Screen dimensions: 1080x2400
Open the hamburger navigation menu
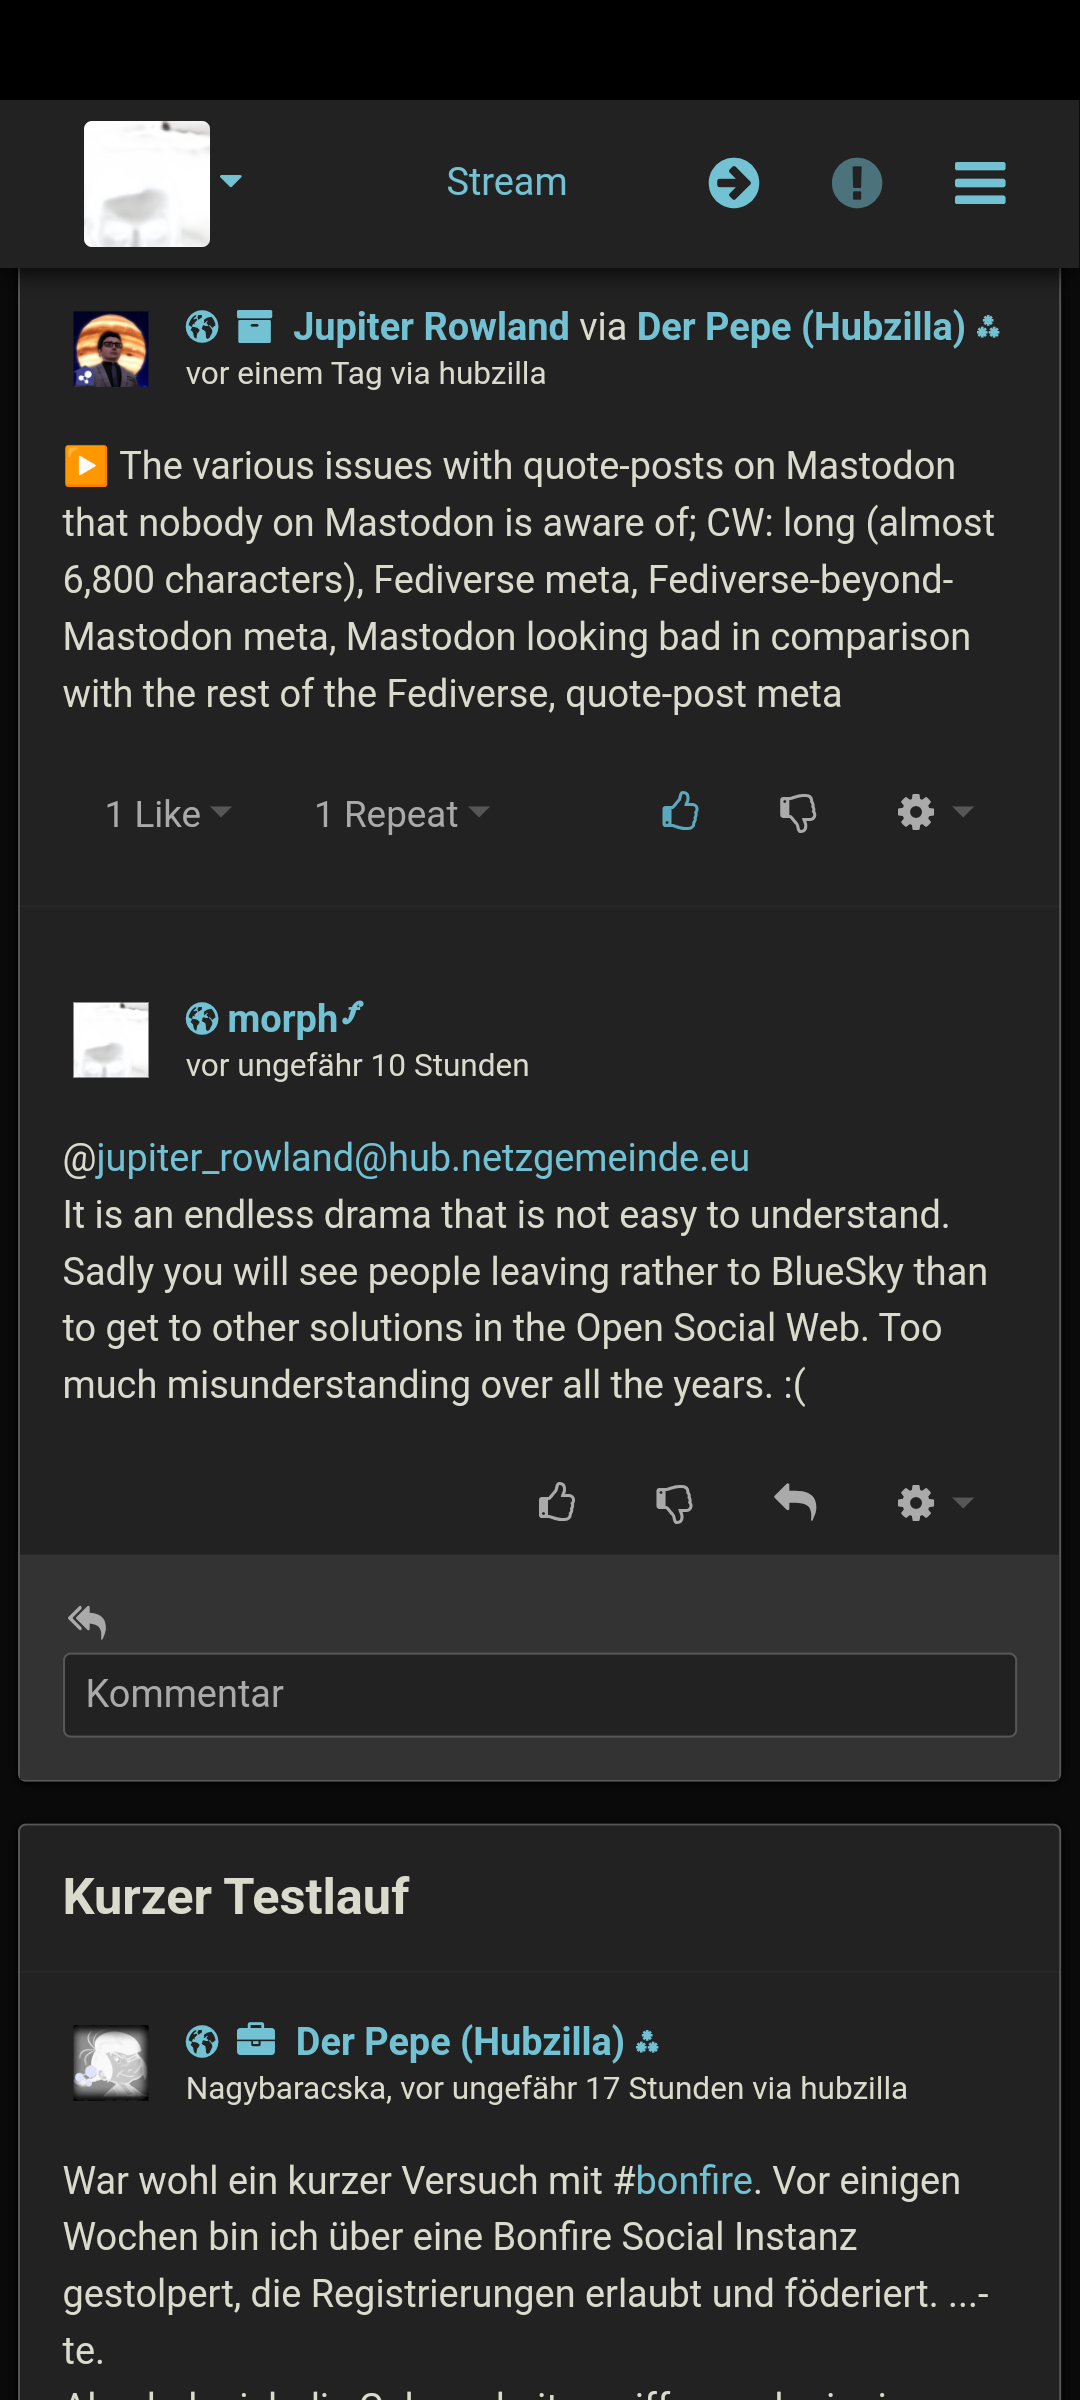point(980,183)
